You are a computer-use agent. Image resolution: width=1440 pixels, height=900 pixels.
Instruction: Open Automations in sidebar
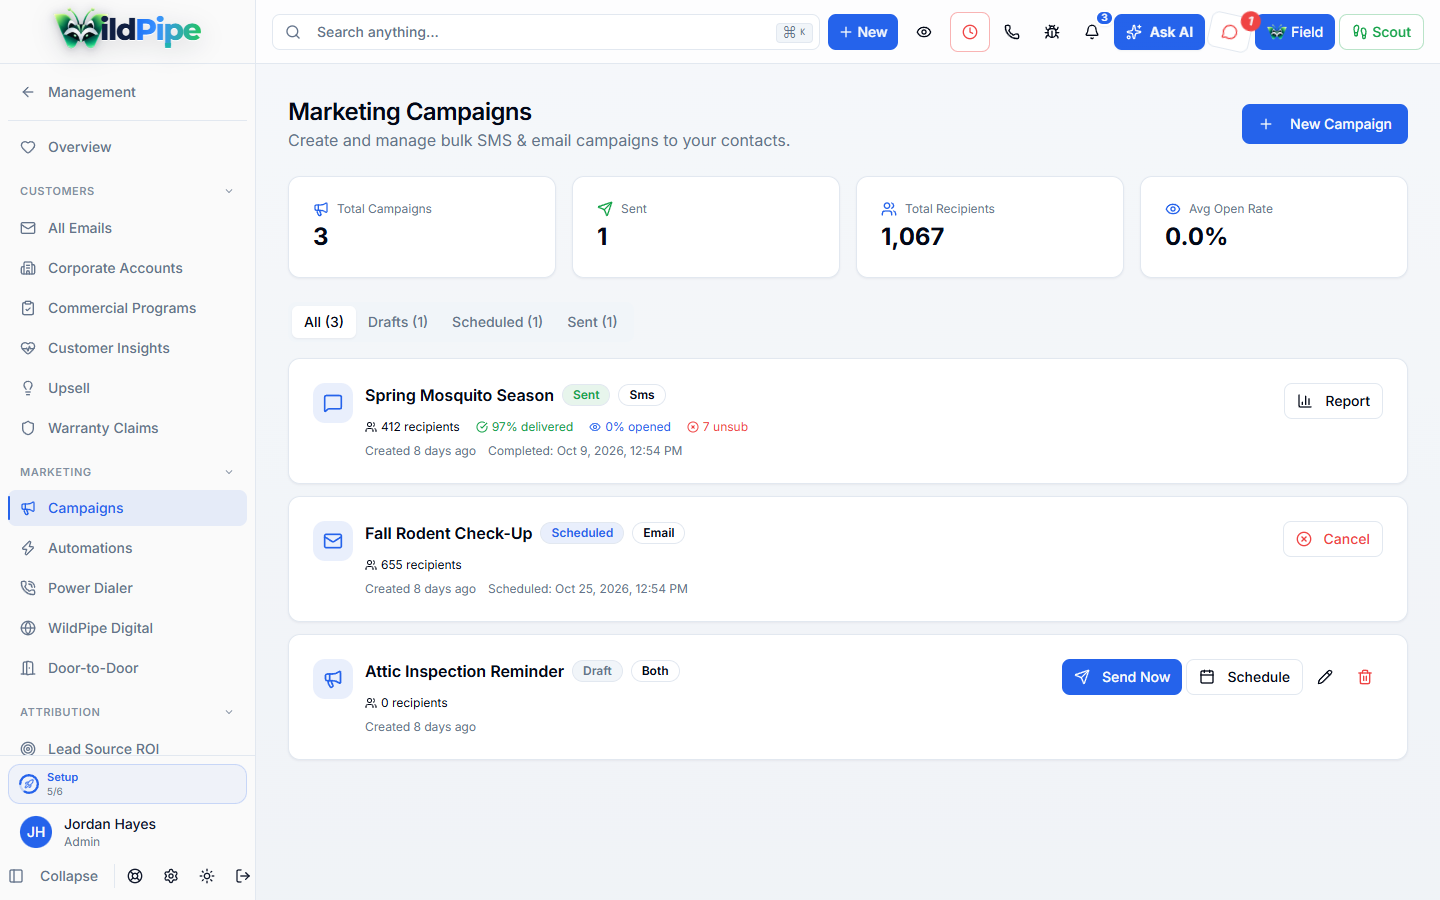pyautogui.click(x=127, y=548)
